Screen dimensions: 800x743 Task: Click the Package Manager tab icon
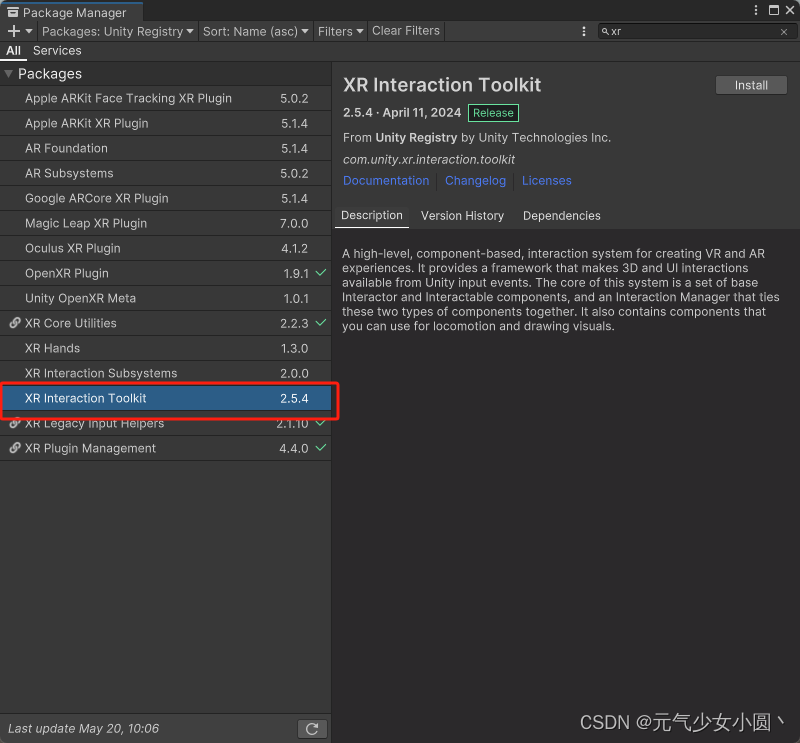[13, 12]
